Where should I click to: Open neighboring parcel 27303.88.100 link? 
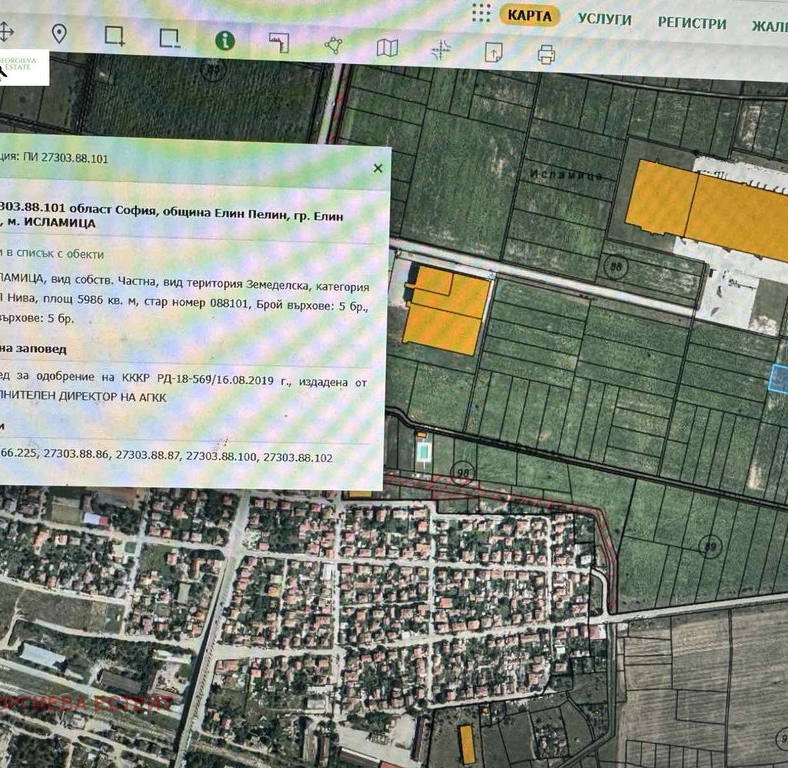[222, 456]
